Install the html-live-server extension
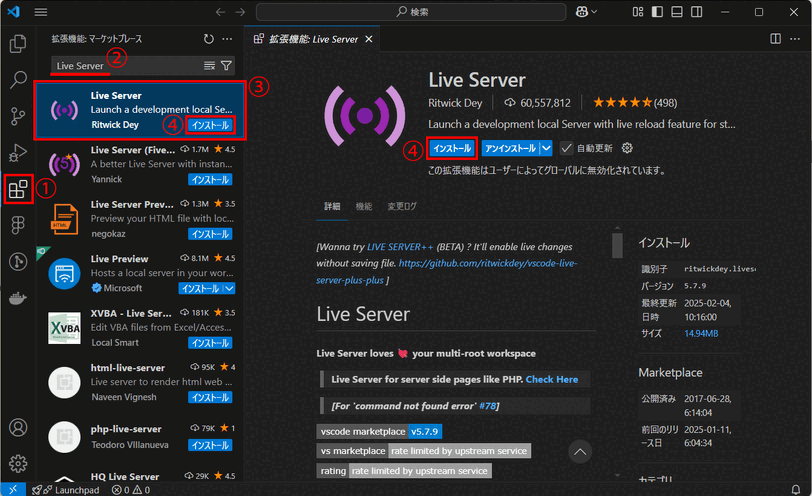The width and height of the screenshot is (812, 496). pos(210,397)
